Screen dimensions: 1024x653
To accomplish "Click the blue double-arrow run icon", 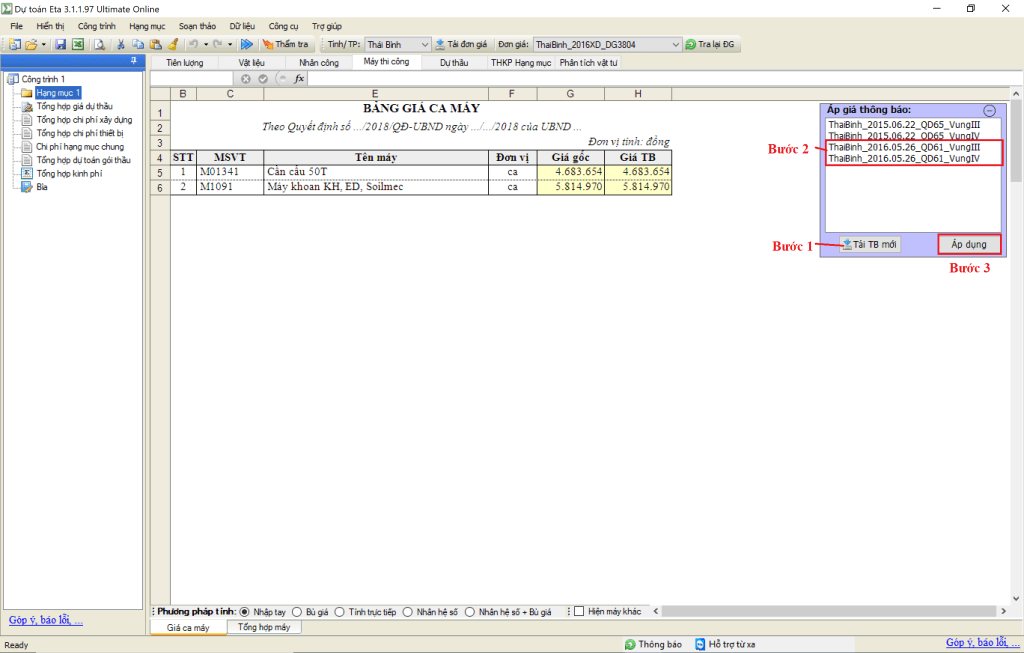I will 247,45.
